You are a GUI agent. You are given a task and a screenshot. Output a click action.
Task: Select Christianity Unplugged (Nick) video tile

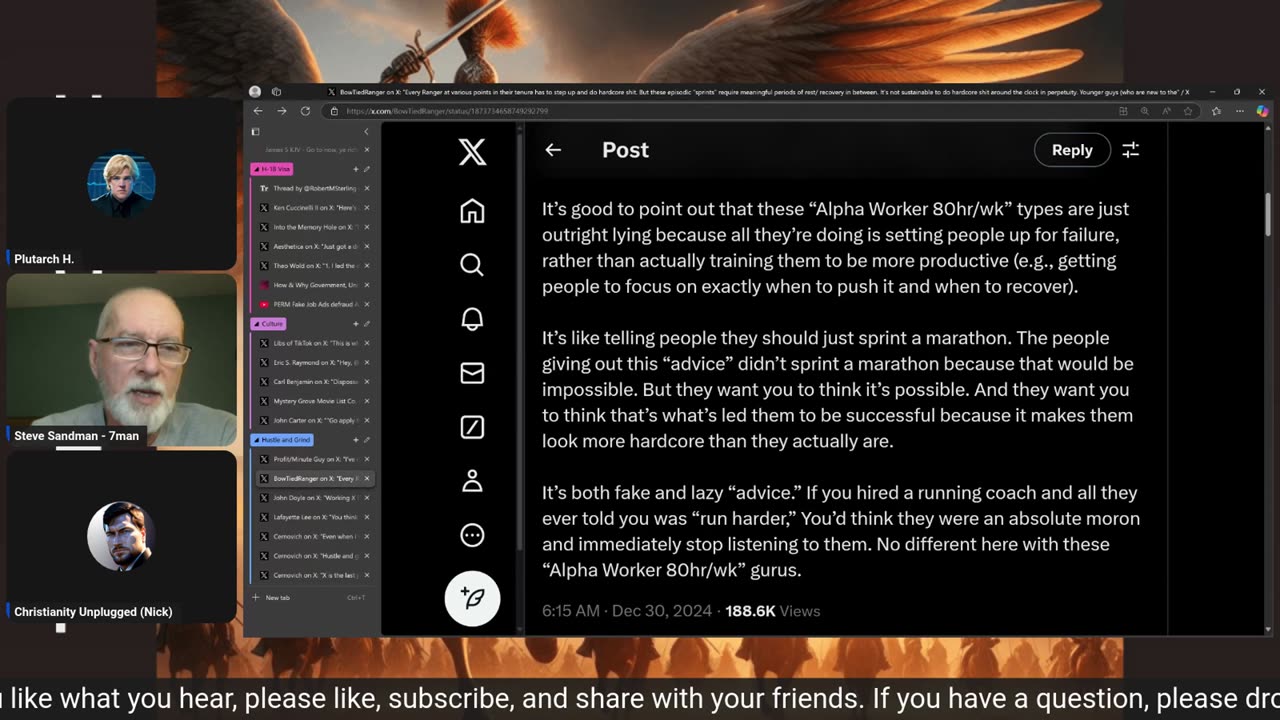pos(121,538)
